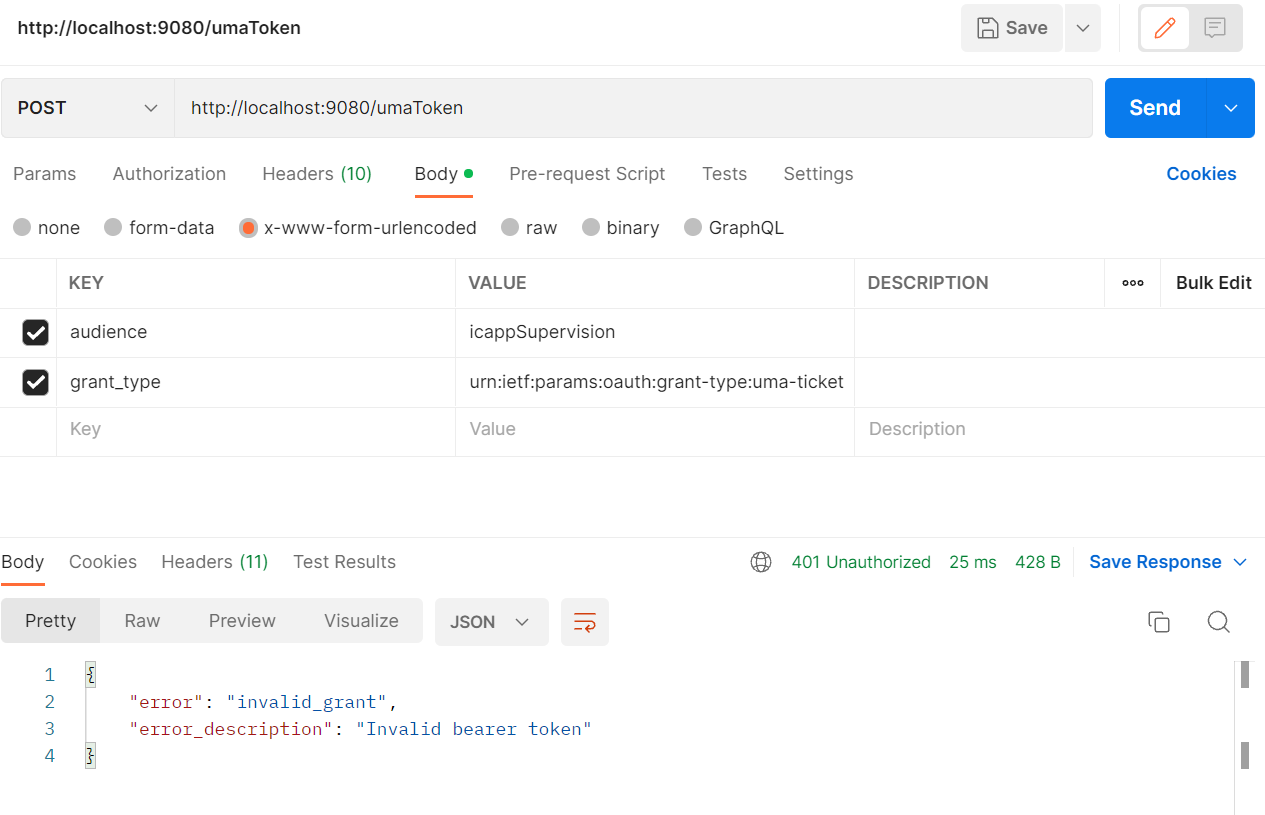Open the Settings tab

818,174
